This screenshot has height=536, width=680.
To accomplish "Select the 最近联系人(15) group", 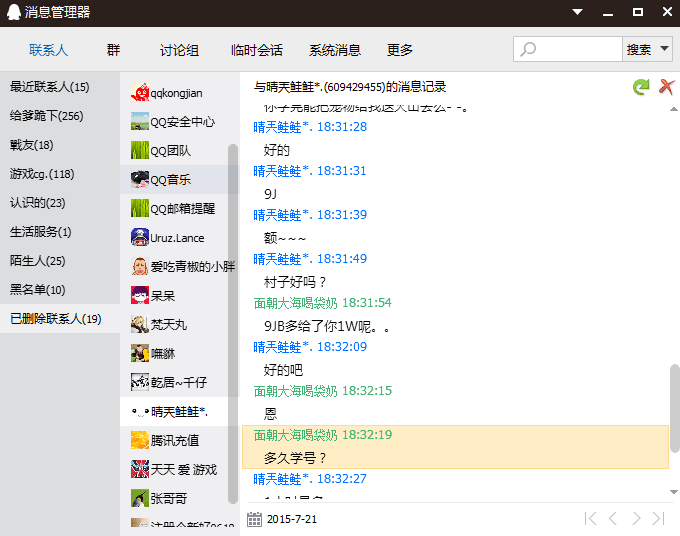I will tap(50, 87).
